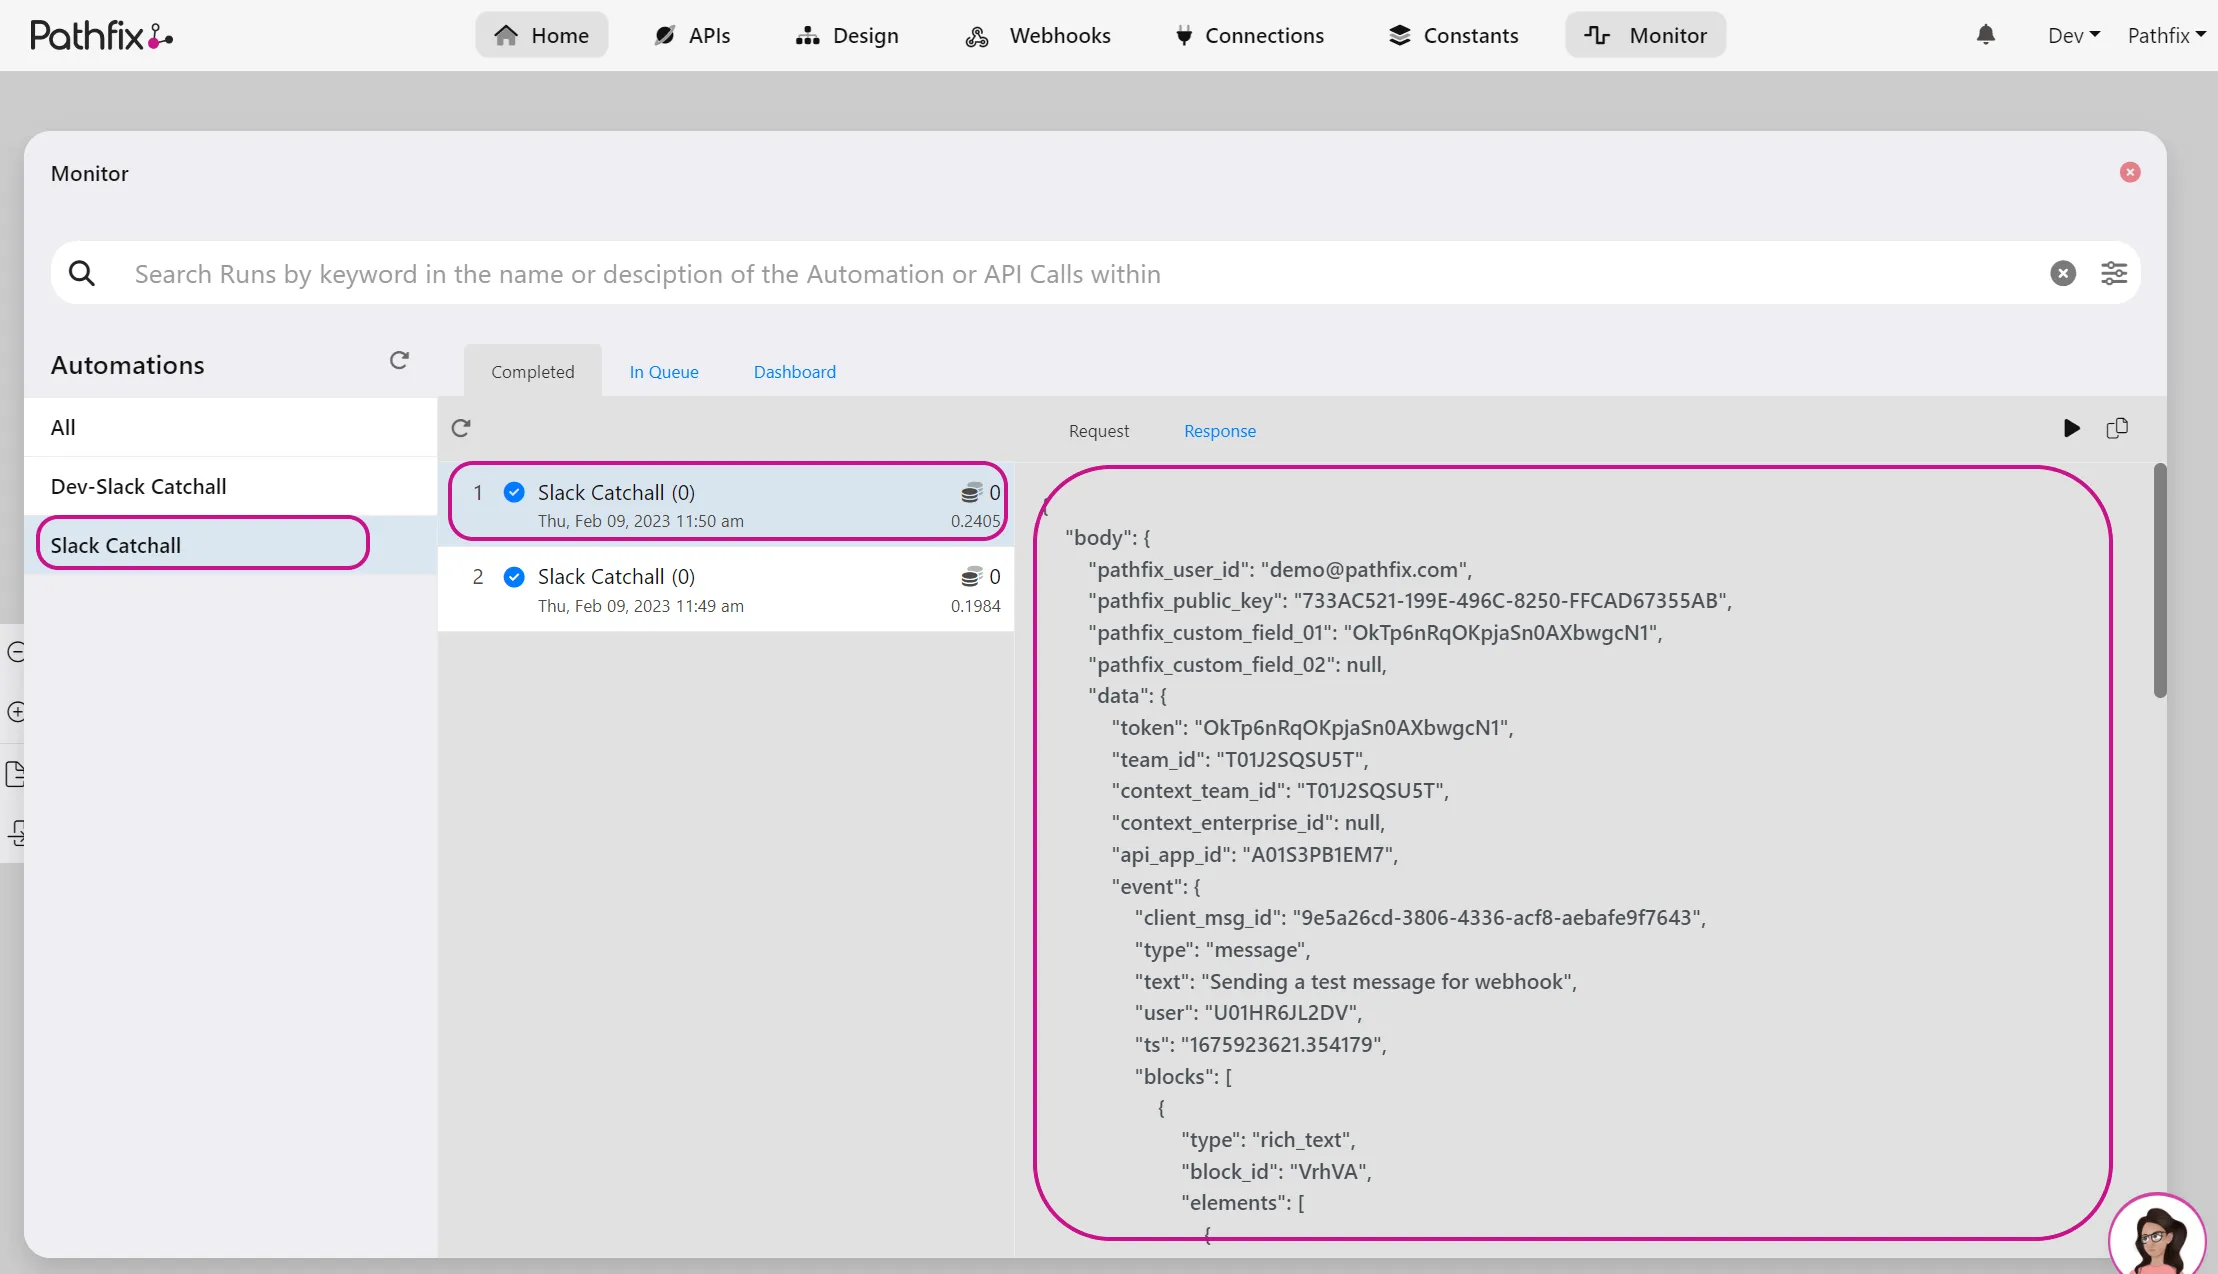Switch to the In Queue tab
The height and width of the screenshot is (1274, 2218).
[x=664, y=371]
